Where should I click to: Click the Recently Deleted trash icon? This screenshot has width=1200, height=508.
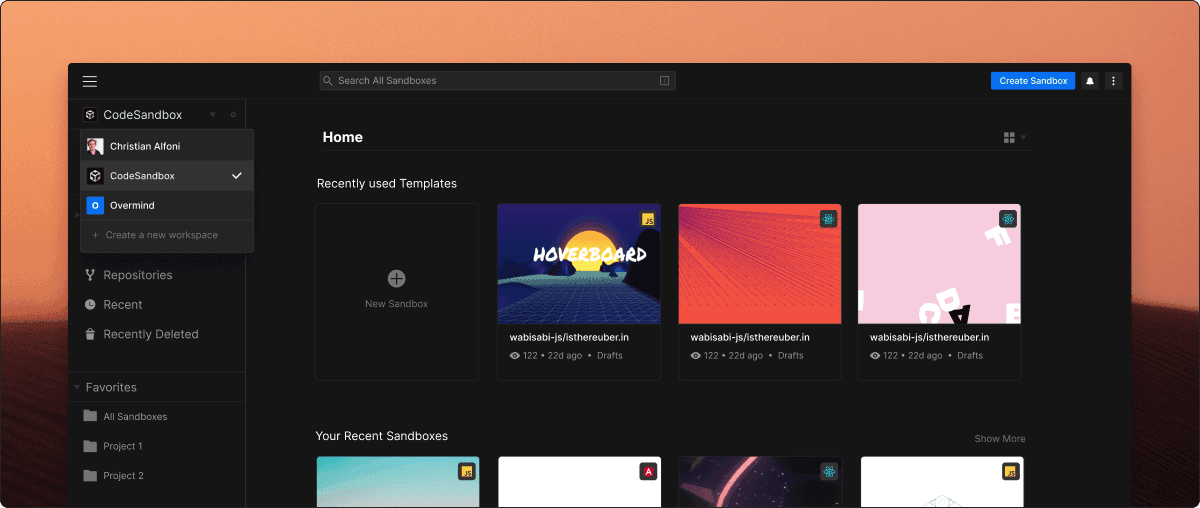point(90,334)
